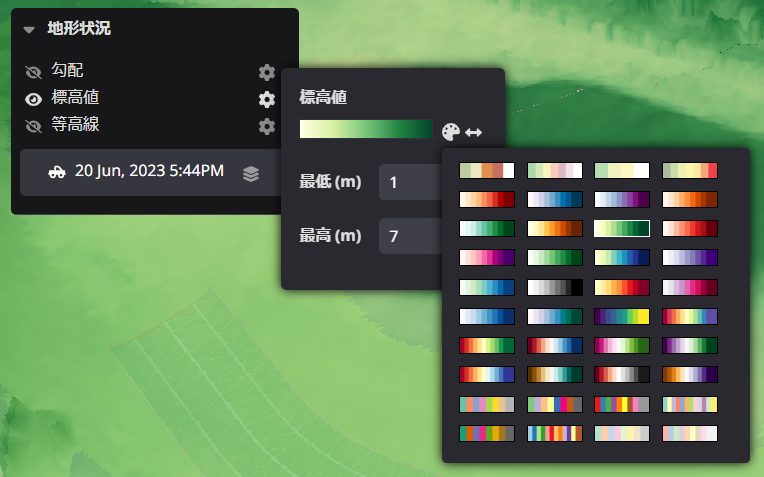
Task: Open settings gear for 等高線
Action: click(267, 126)
